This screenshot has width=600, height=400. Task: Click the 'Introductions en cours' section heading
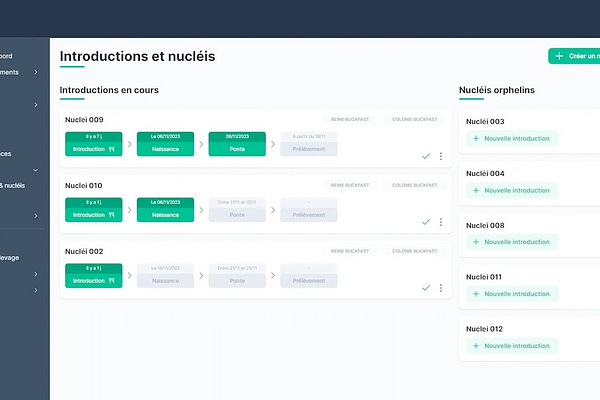[109, 90]
